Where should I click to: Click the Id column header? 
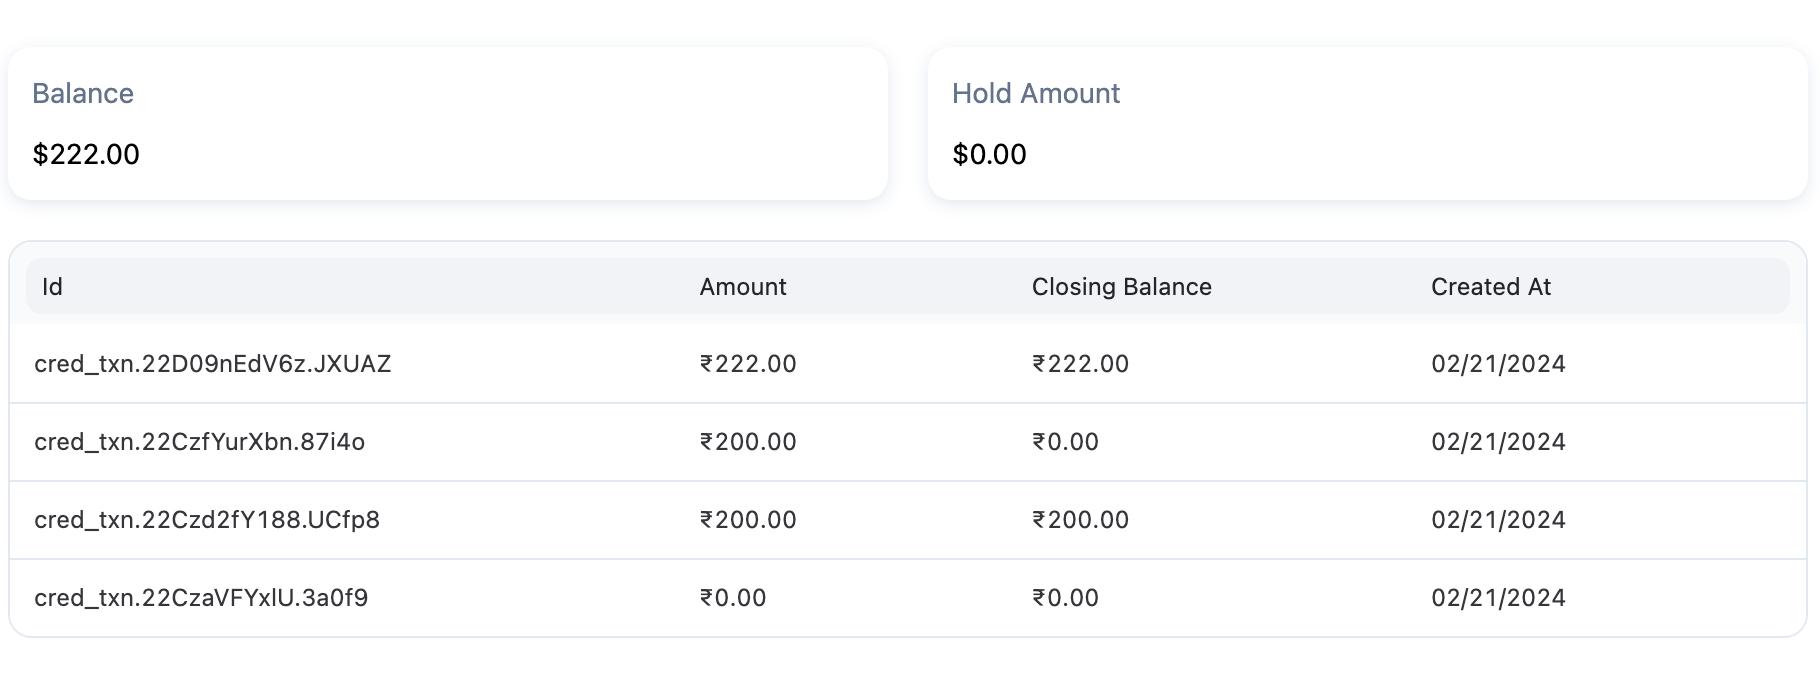tap(52, 287)
